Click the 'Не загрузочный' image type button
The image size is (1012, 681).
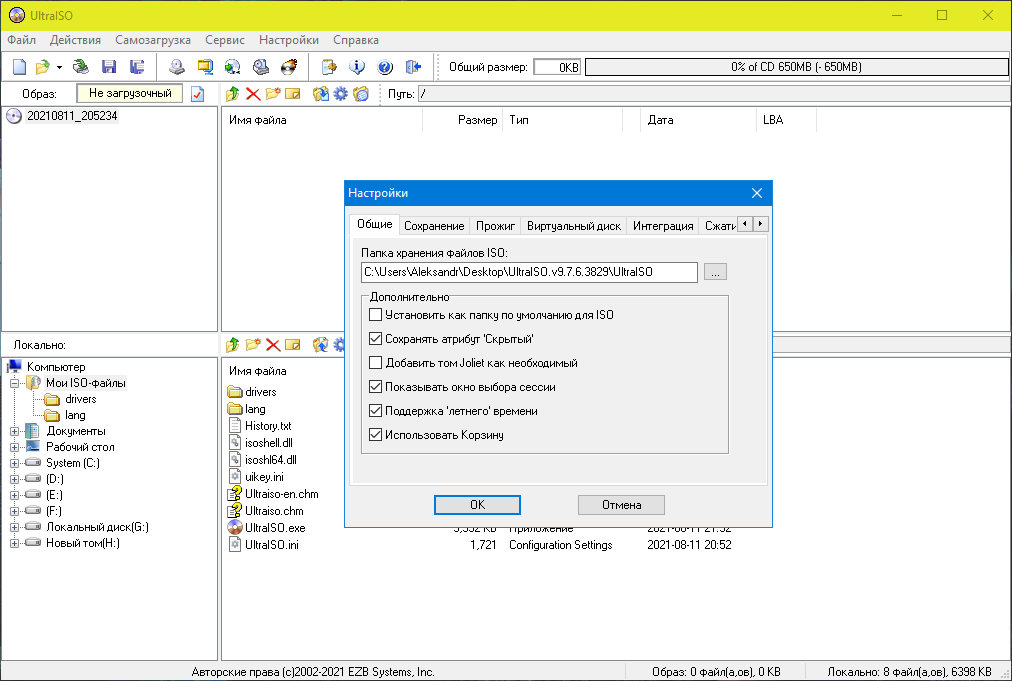point(130,94)
